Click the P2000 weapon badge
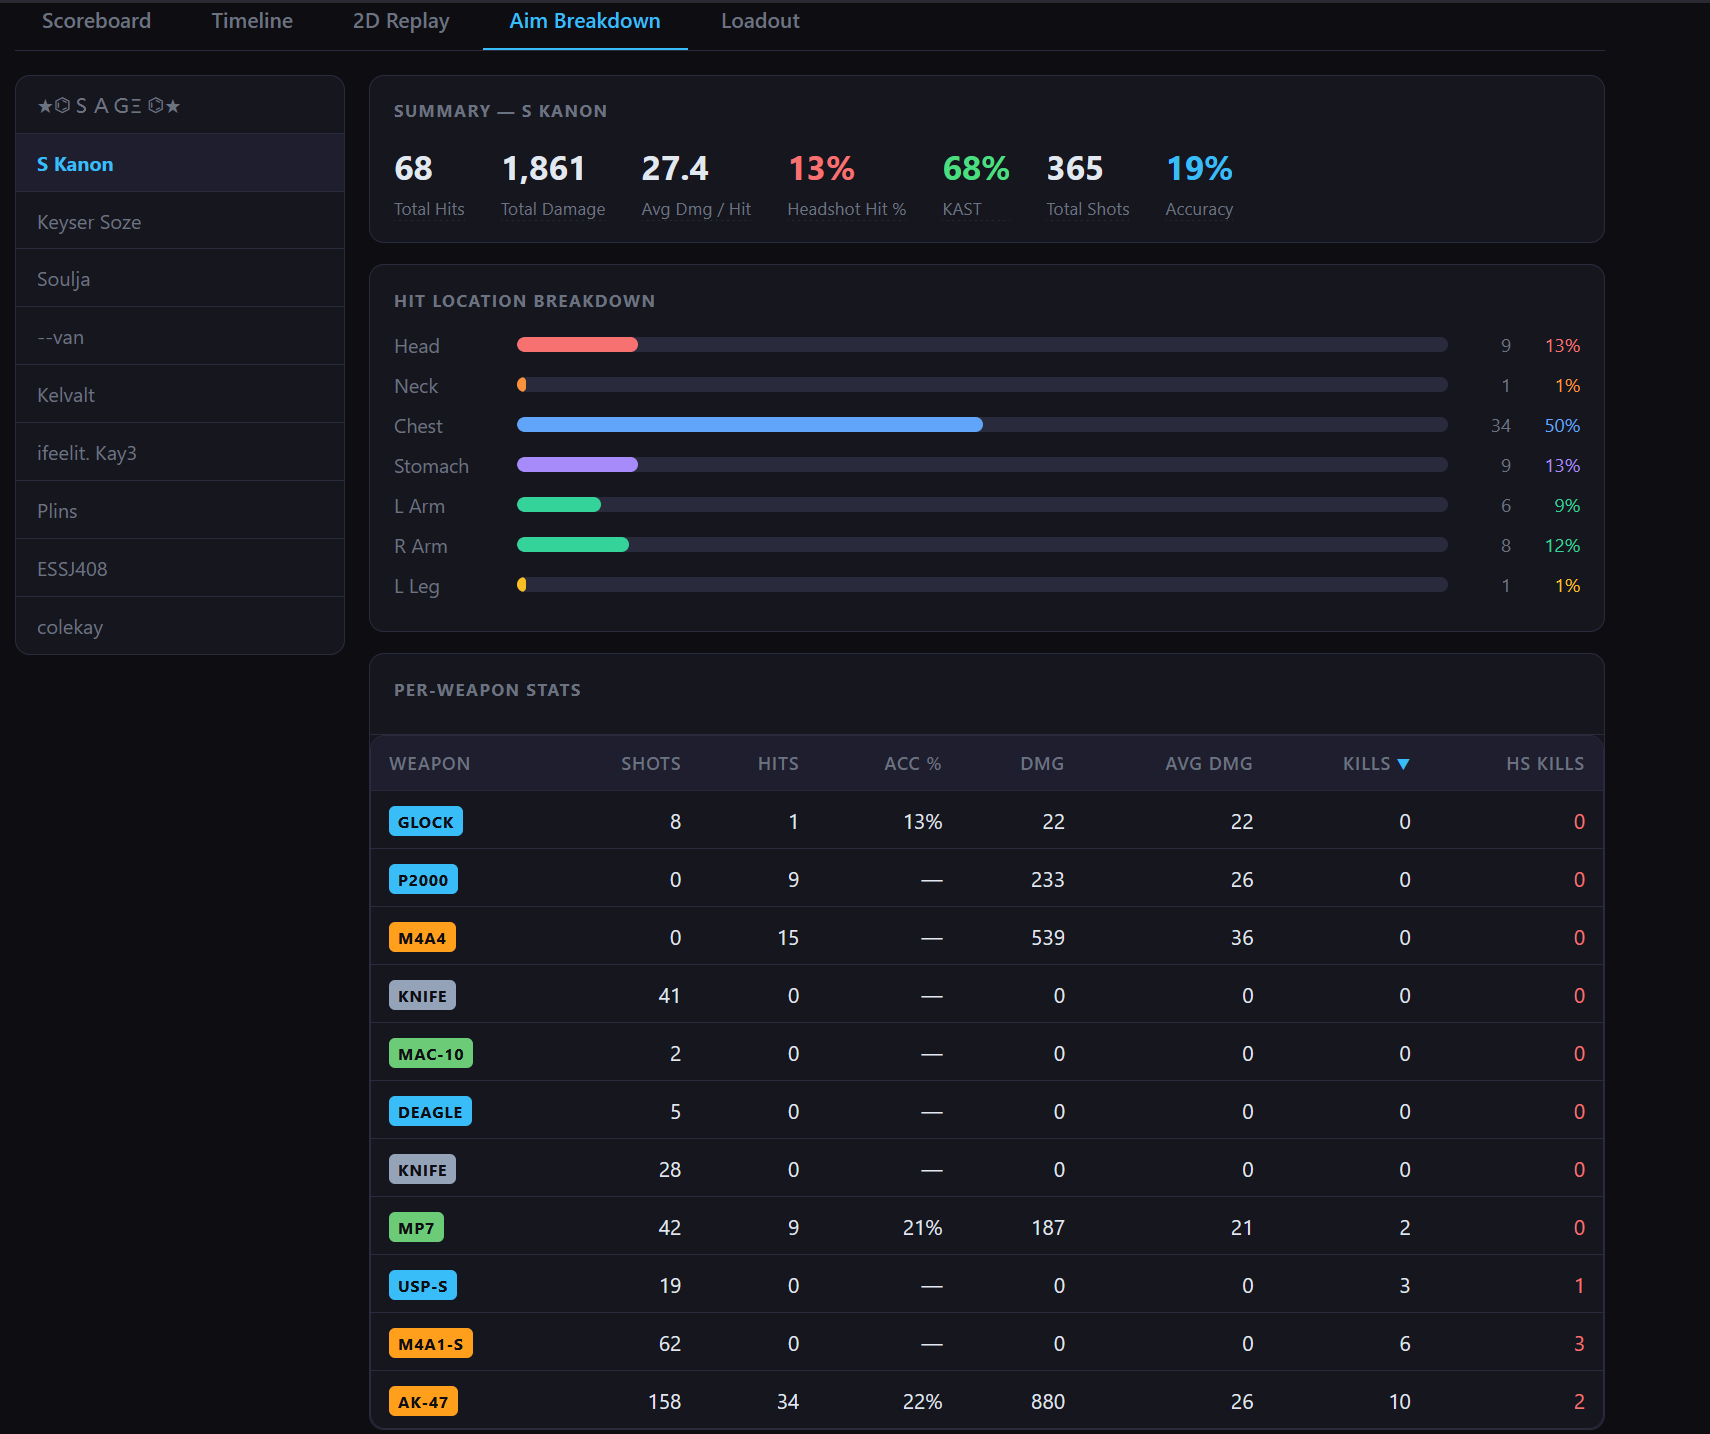This screenshot has height=1434, width=1710. pyautogui.click(x=423, y=880)
